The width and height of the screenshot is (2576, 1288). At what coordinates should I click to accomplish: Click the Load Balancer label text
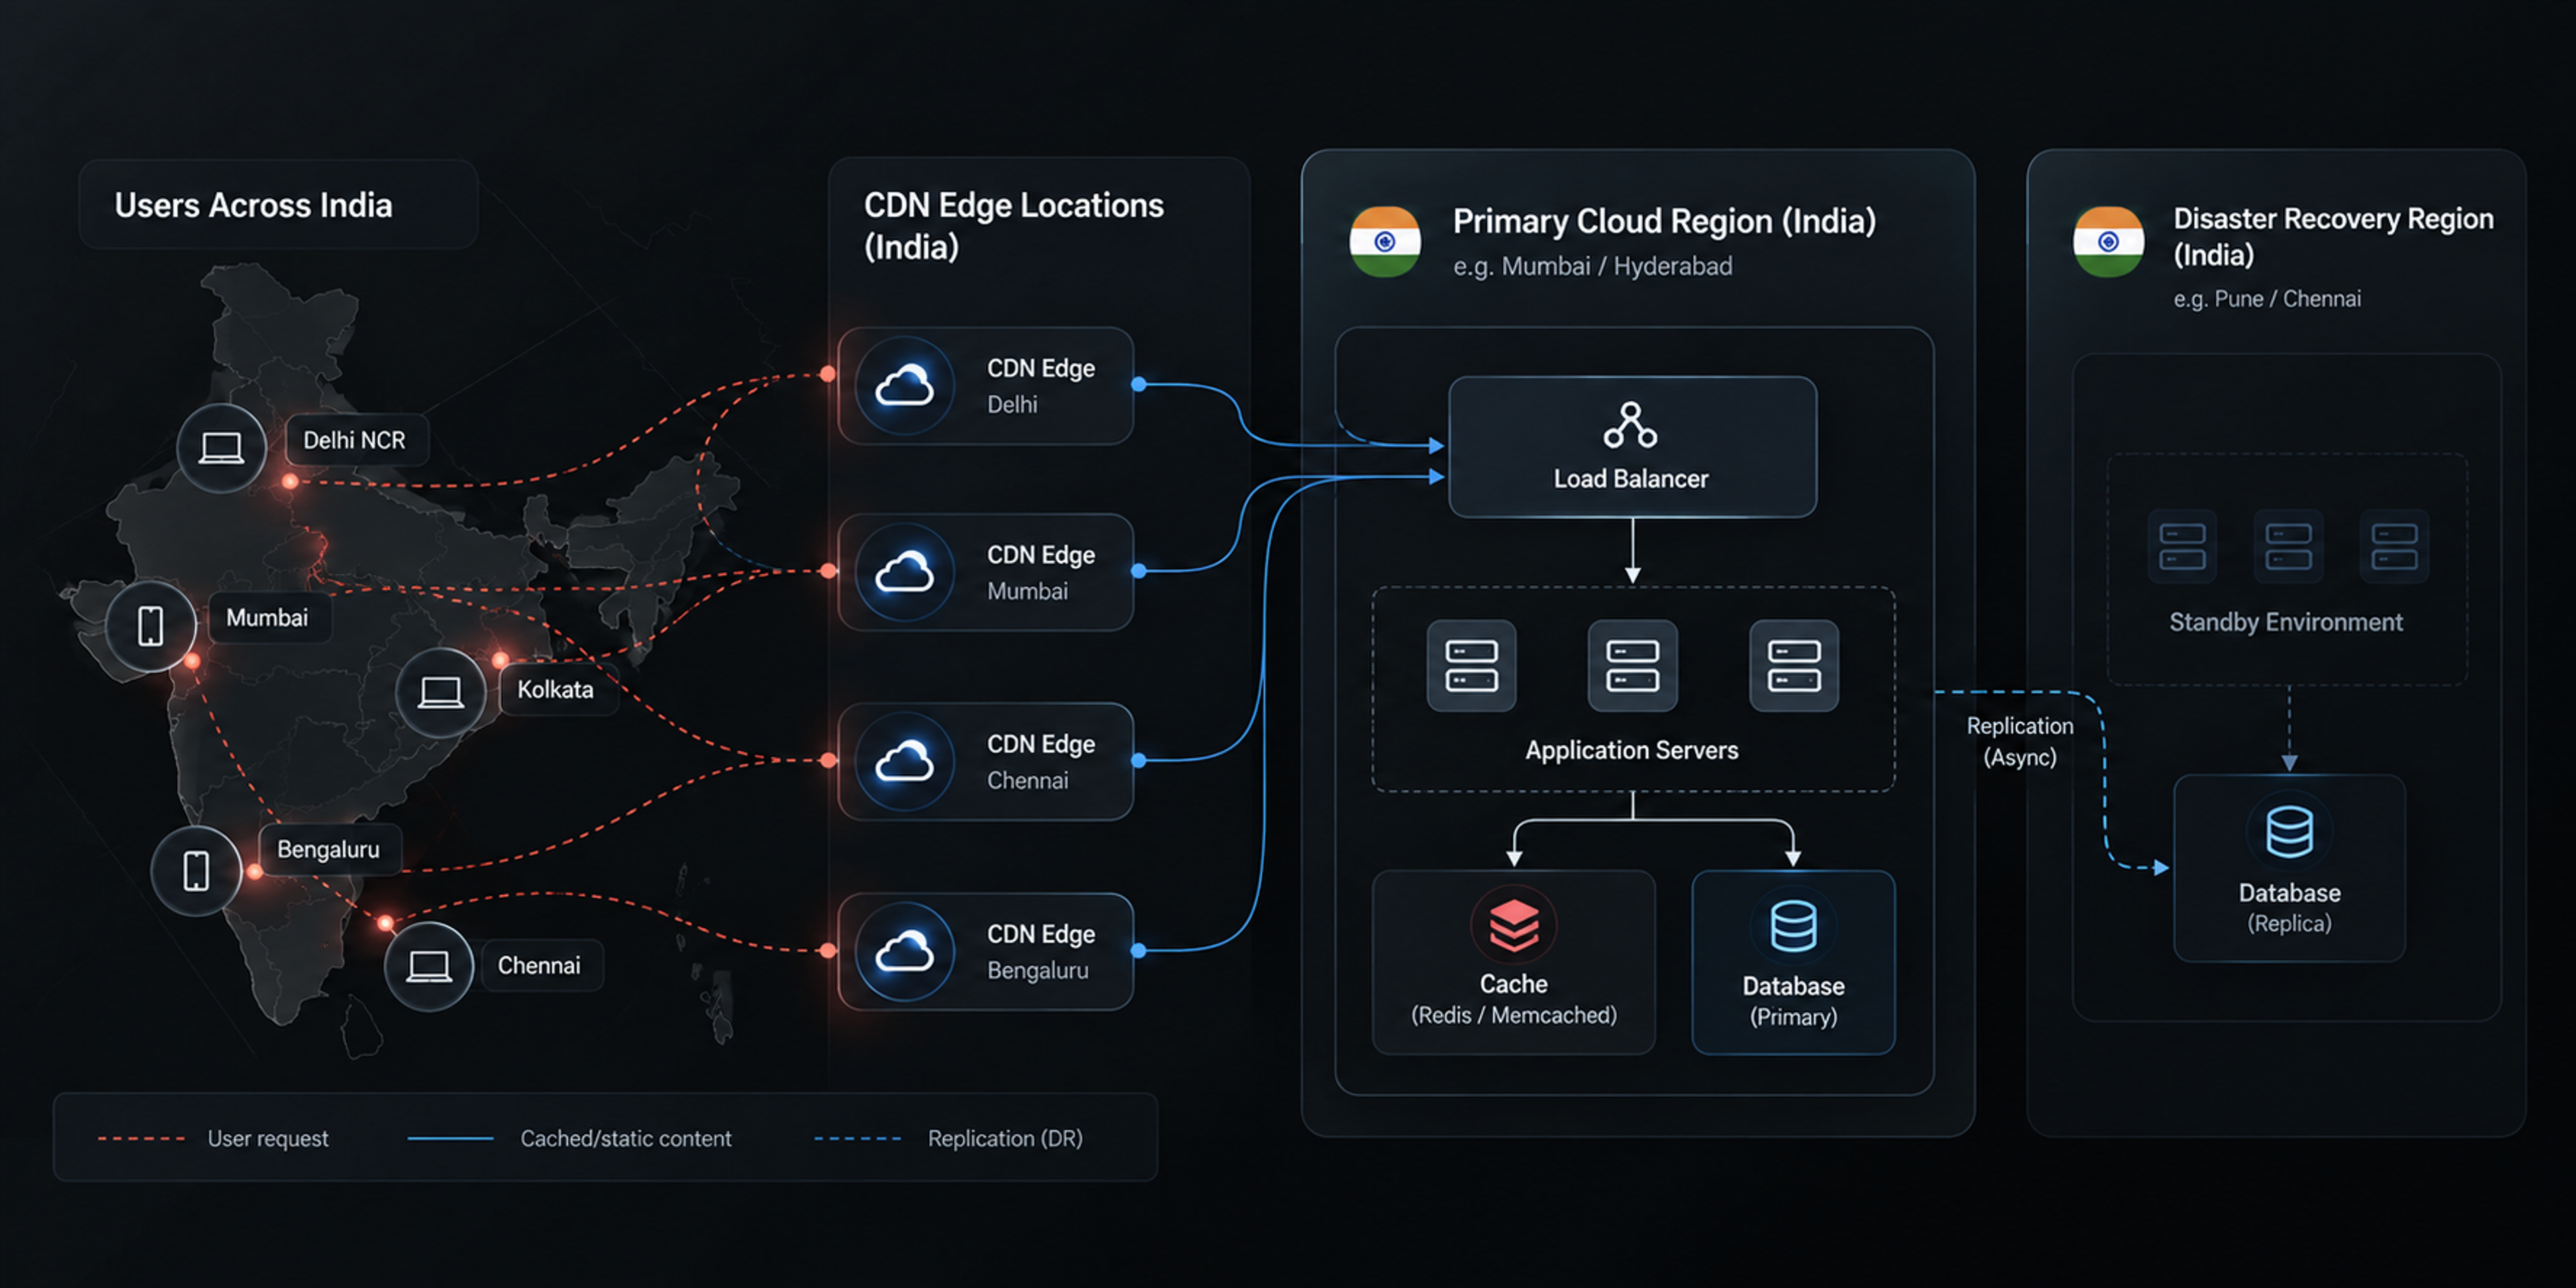pos(1631,478)
